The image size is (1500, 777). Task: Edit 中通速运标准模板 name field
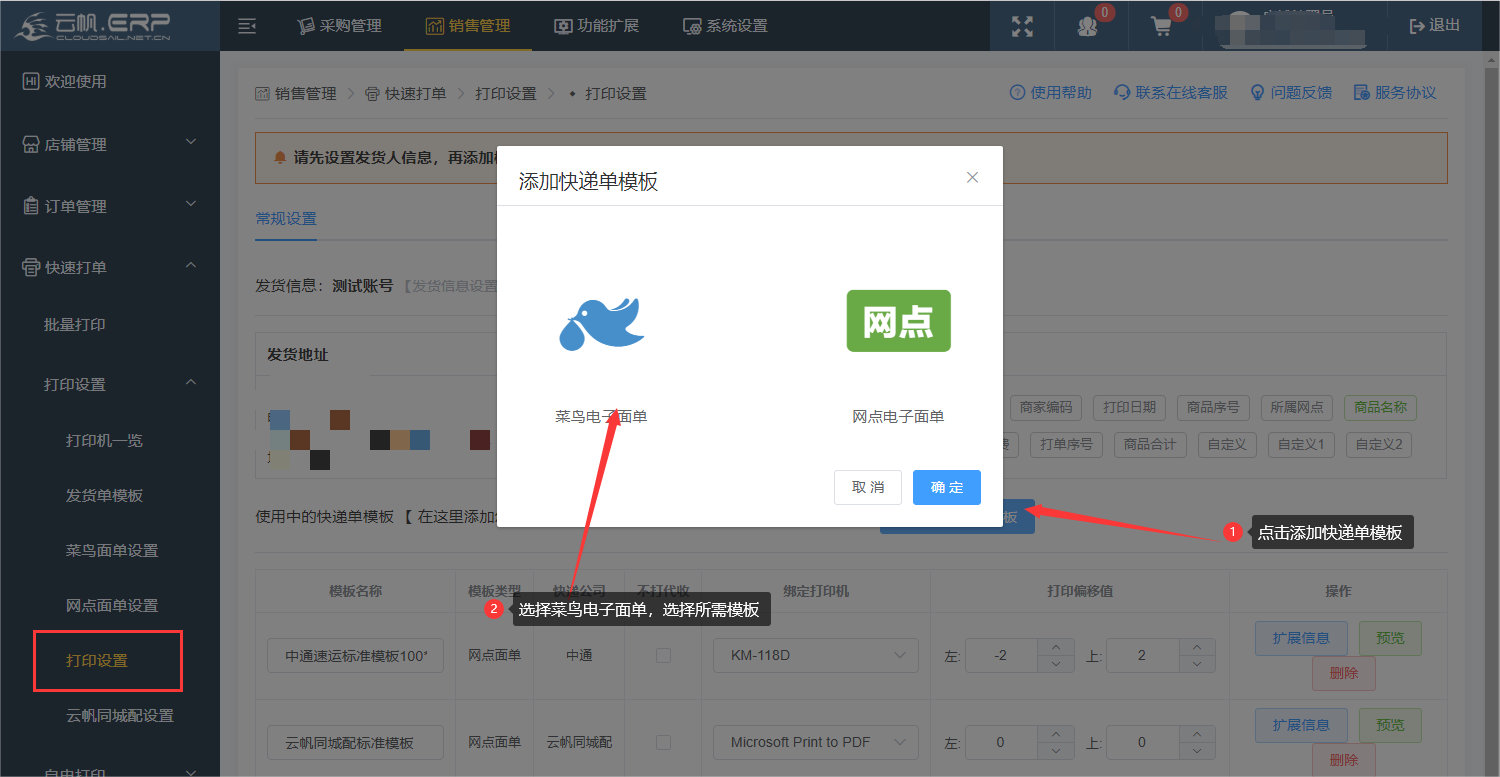[x=356, y=656]
